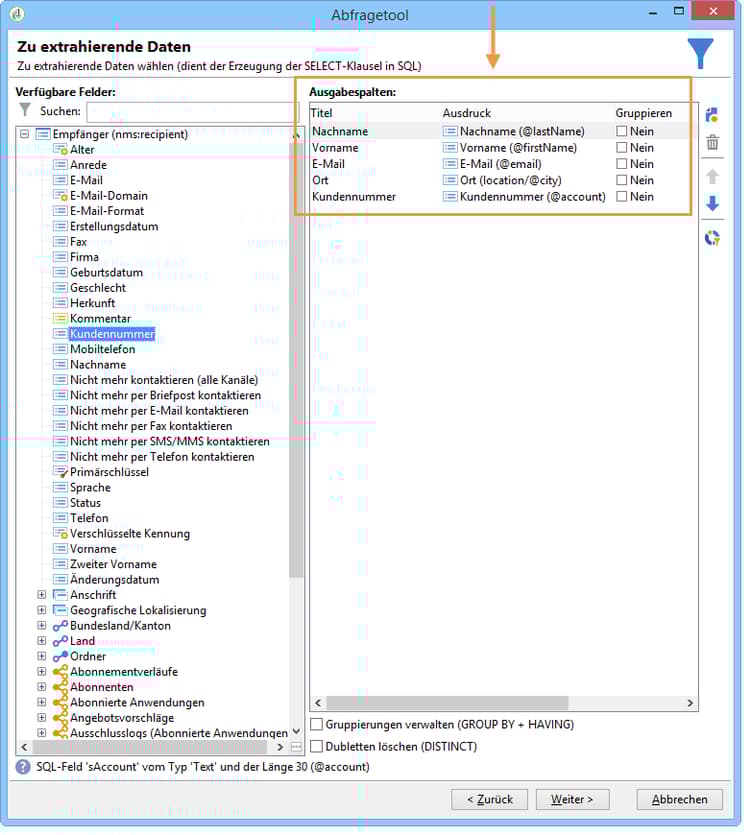
Task: Toggle Gruppieren checkbox for Vorname row
Action: pyautogui.click(x=621, y=148)
